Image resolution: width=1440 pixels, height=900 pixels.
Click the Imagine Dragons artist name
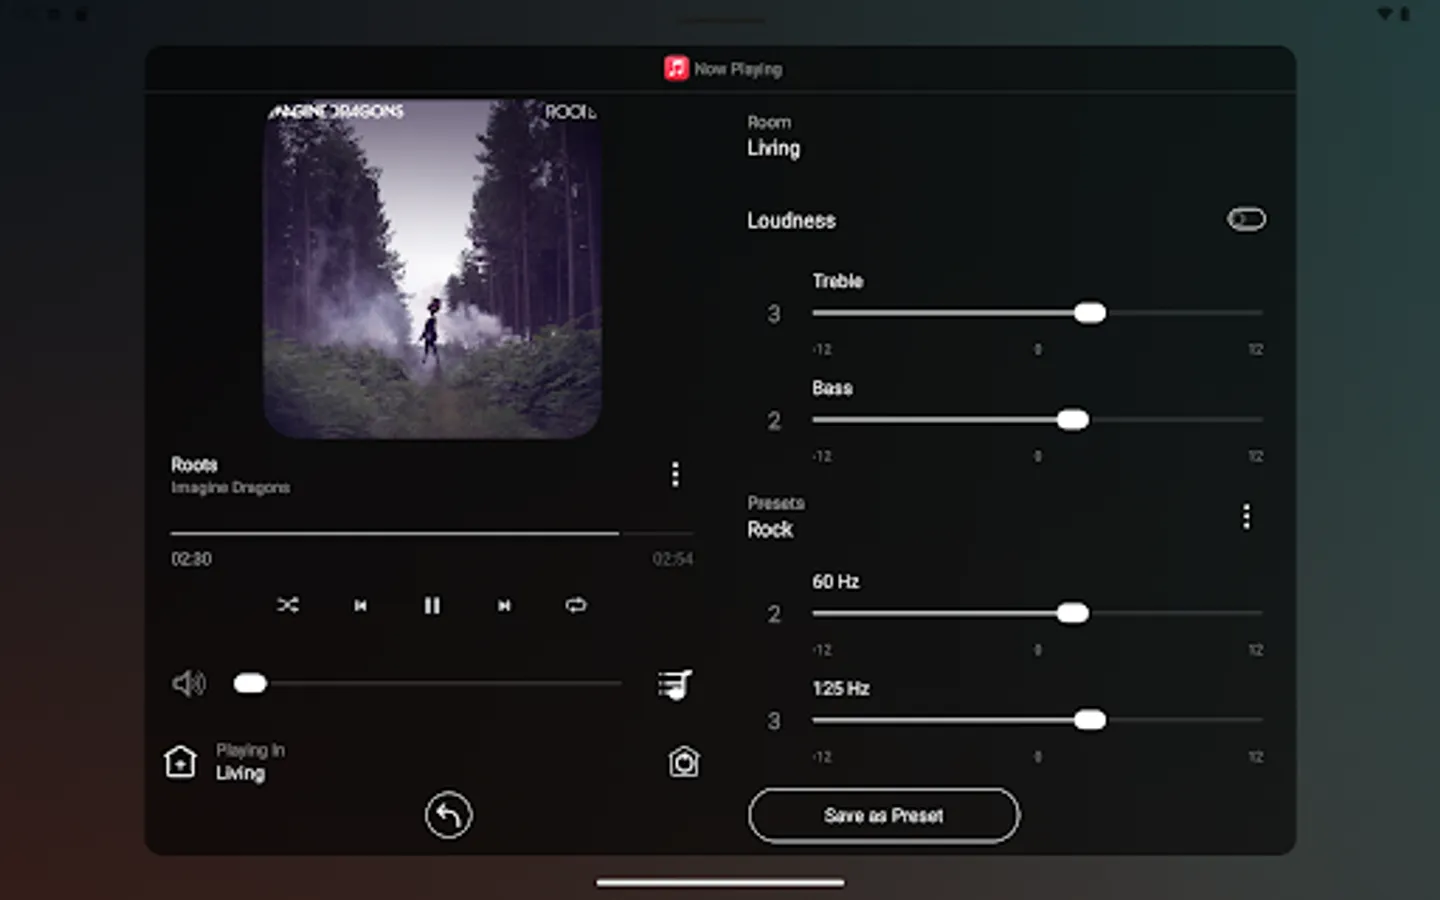click(x=230, y=488)
